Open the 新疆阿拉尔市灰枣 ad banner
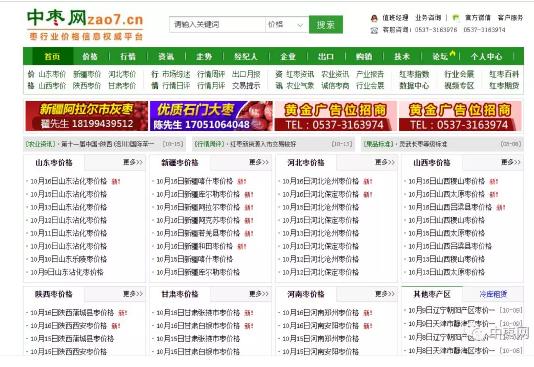Screen dimensions: 534x367 point(87,116)
